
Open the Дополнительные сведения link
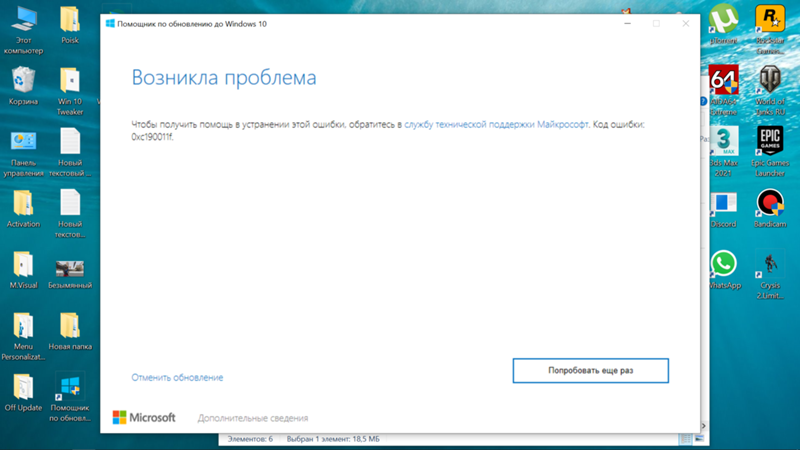tap(253, 418)
